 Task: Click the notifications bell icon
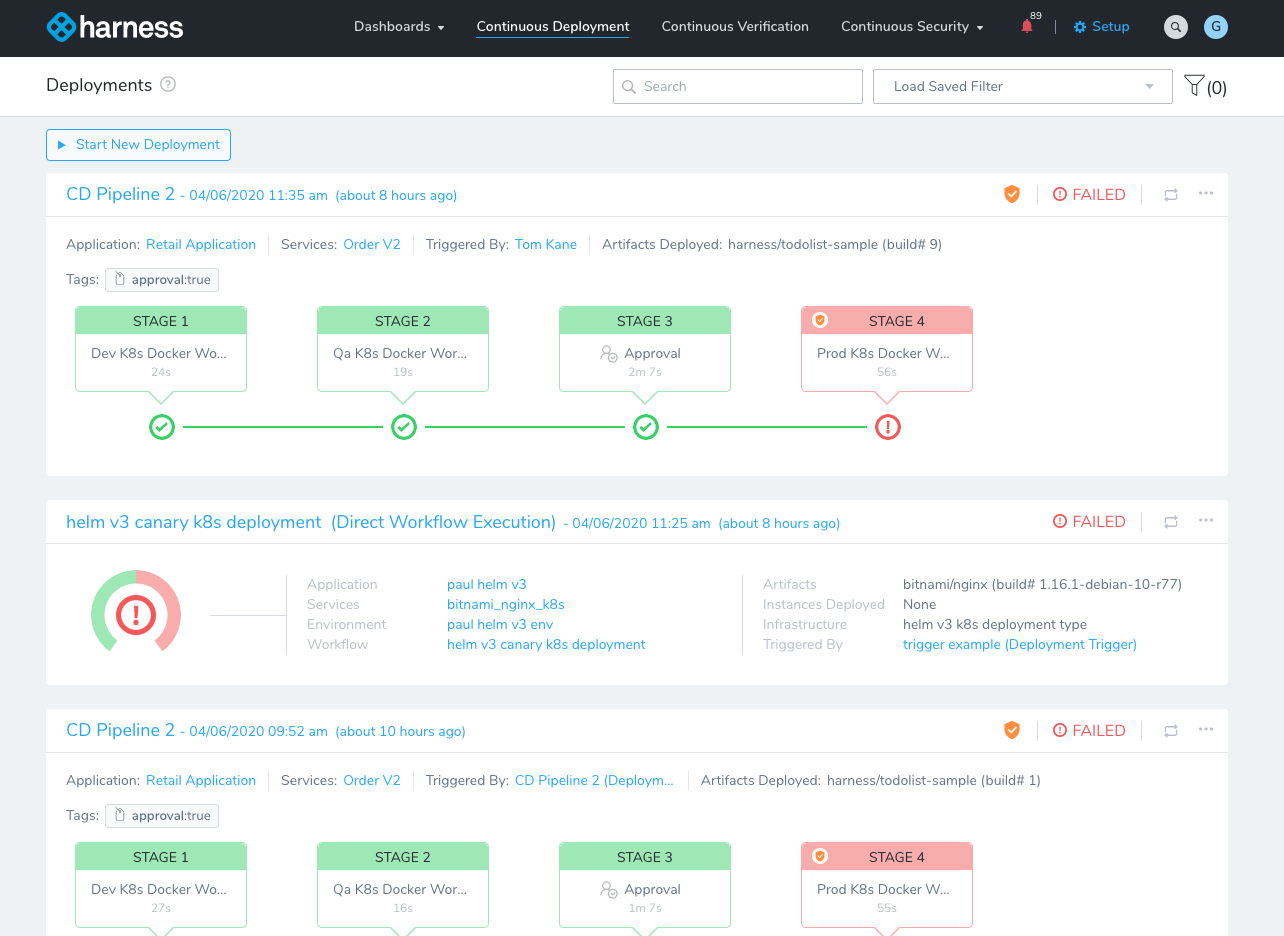(1027, 27)
